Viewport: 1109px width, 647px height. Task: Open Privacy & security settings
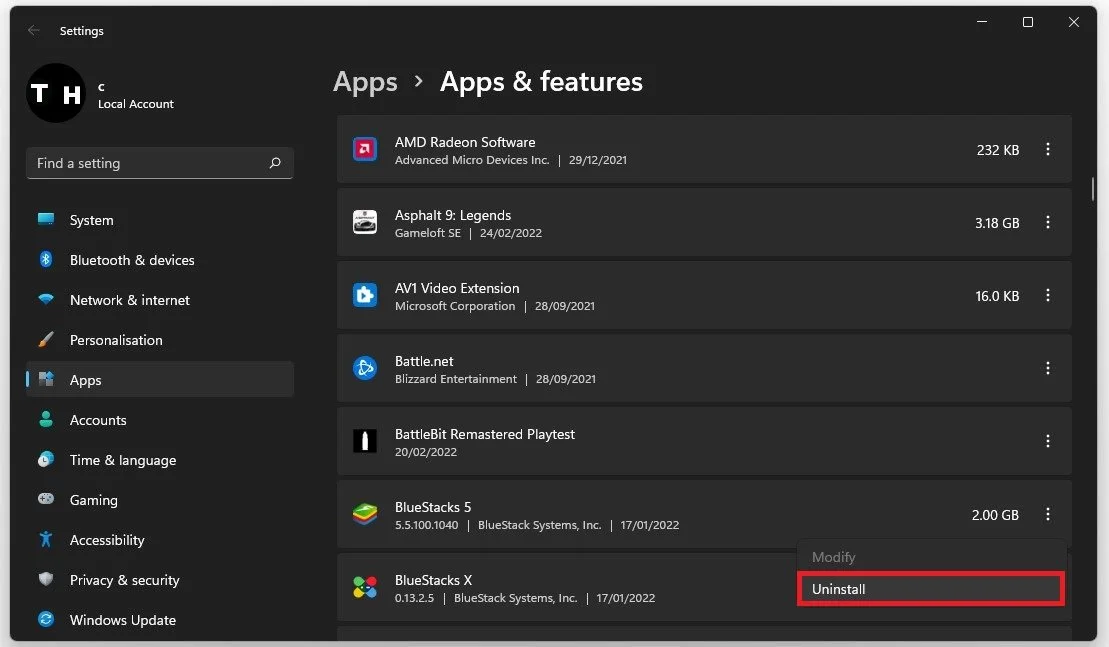160,580
